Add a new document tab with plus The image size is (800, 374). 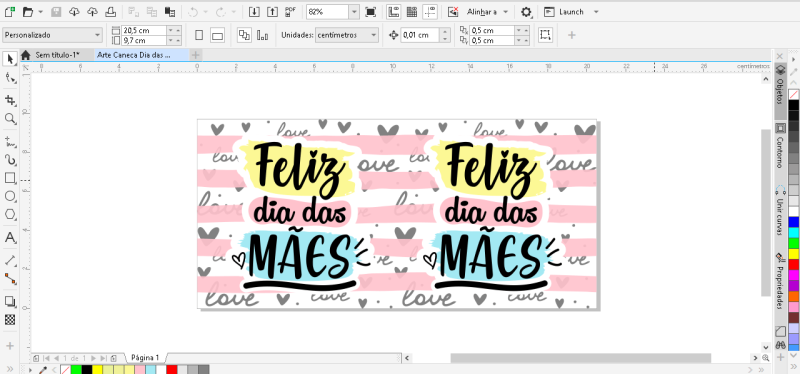click(195, 55)
